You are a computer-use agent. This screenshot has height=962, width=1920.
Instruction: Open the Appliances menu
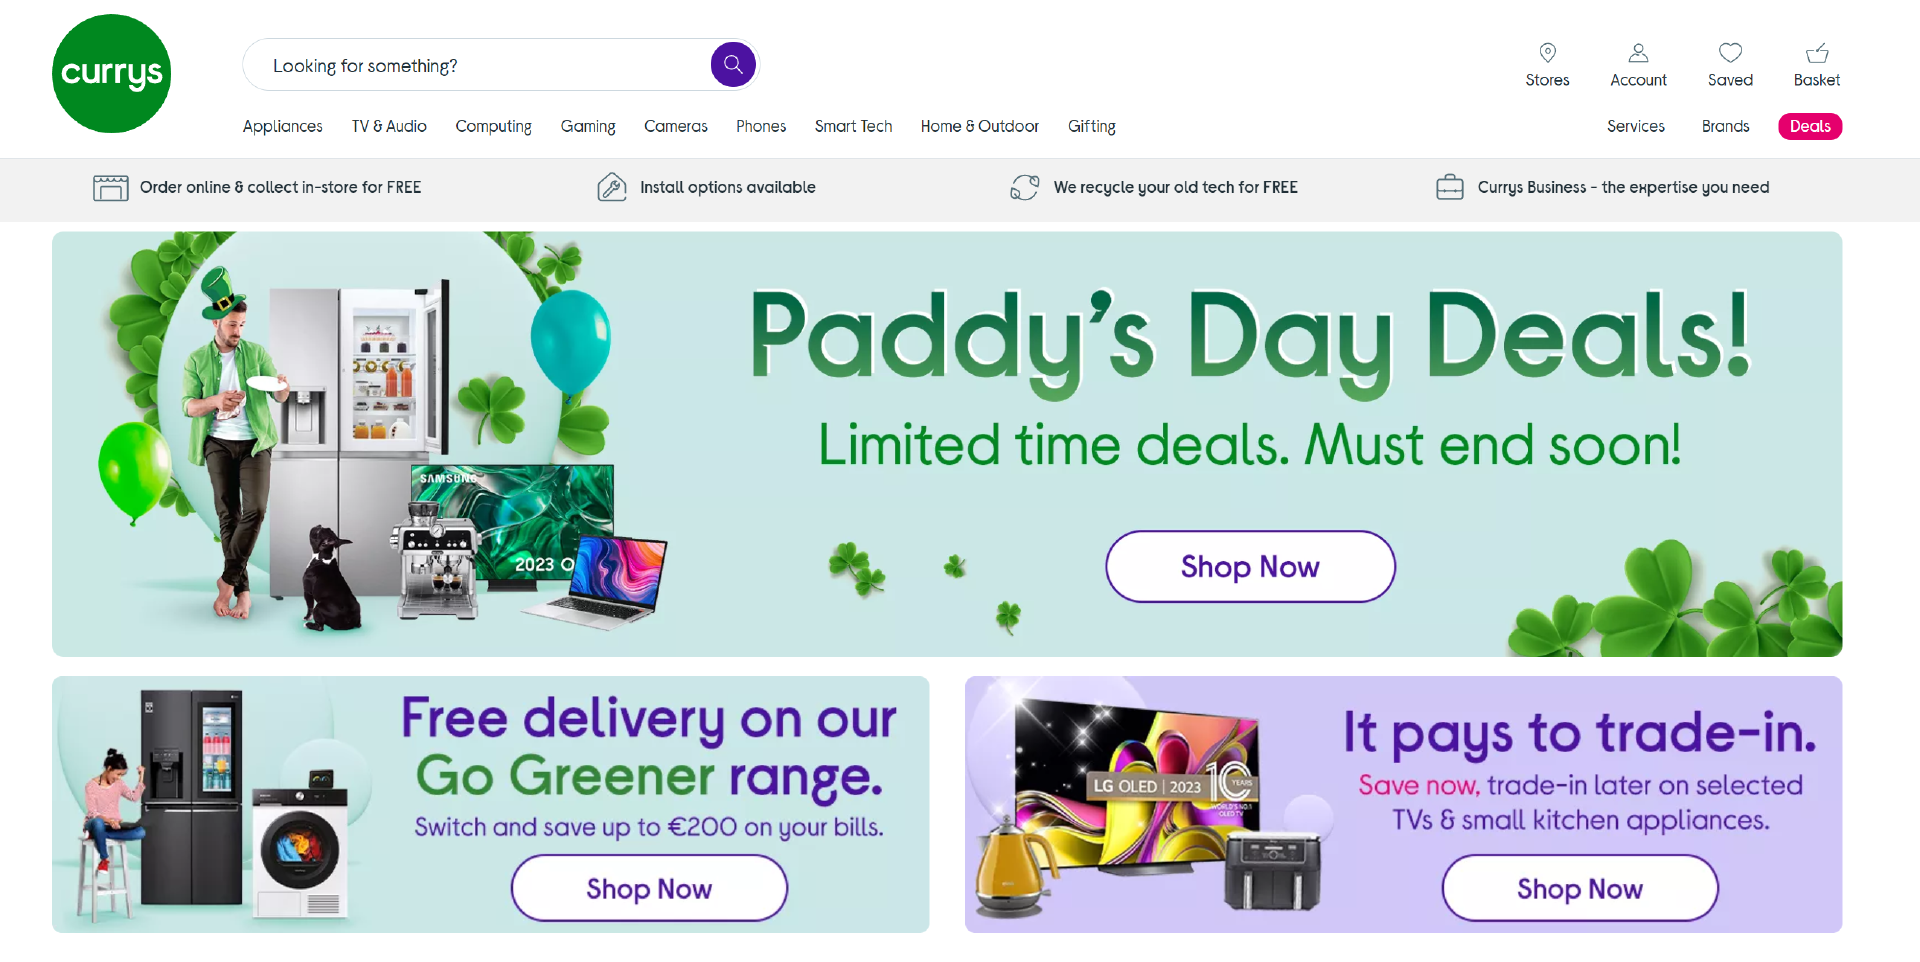(x=283, y=127)
